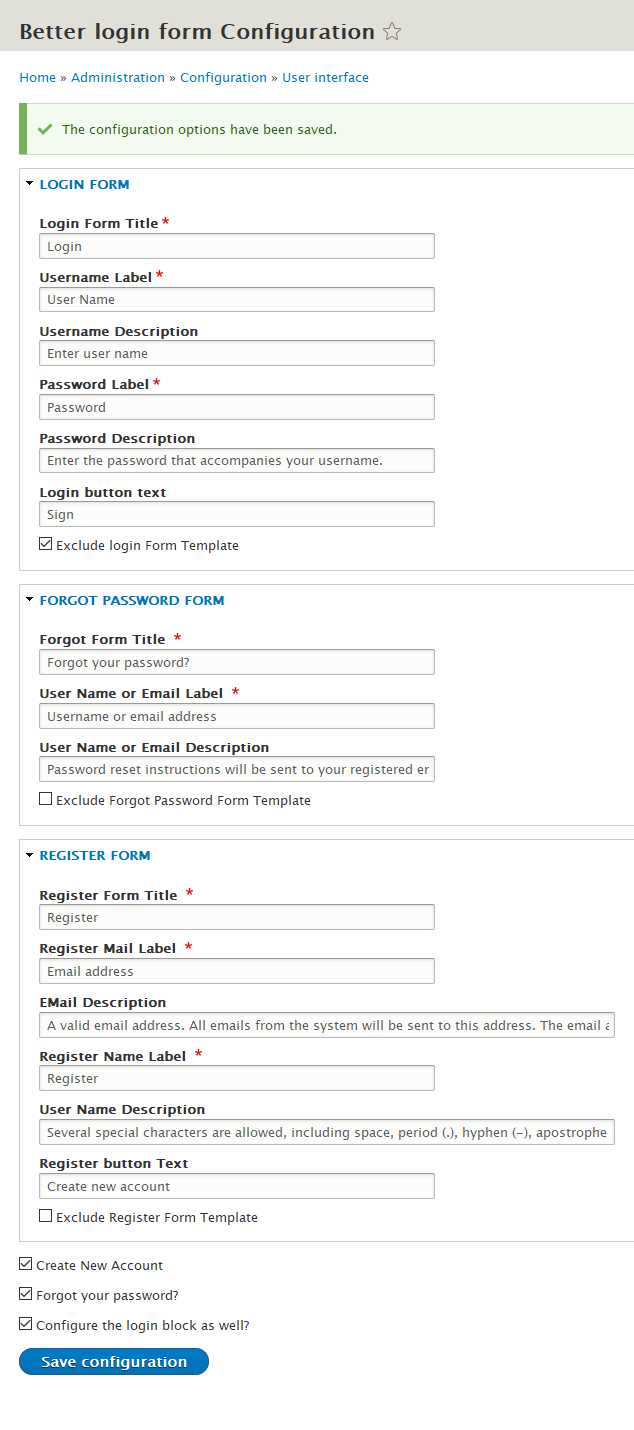
Task: Check Exclude Register Form Template box
Action: [46, 1217]
